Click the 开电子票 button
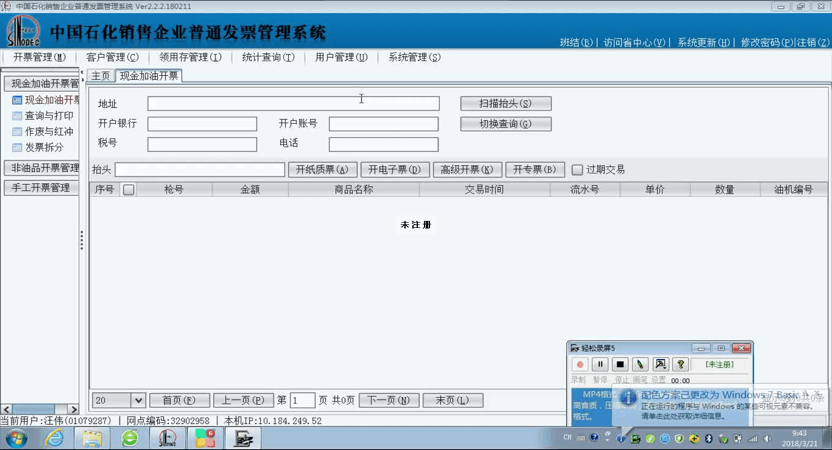This screenshot has height=450, width=832. point(395,169)
